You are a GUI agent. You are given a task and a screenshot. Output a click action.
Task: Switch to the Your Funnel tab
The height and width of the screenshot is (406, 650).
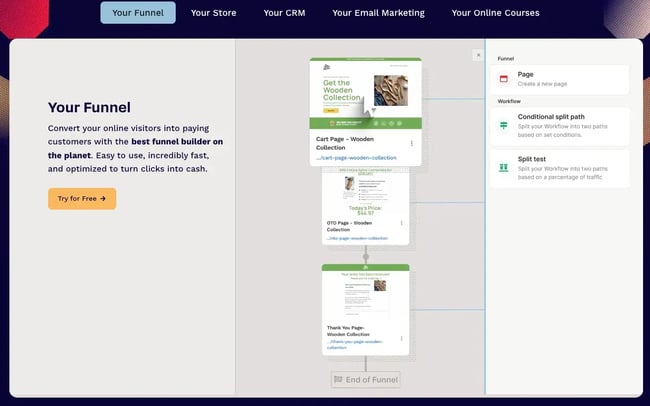pyautogui.click(x=138, y=13)
